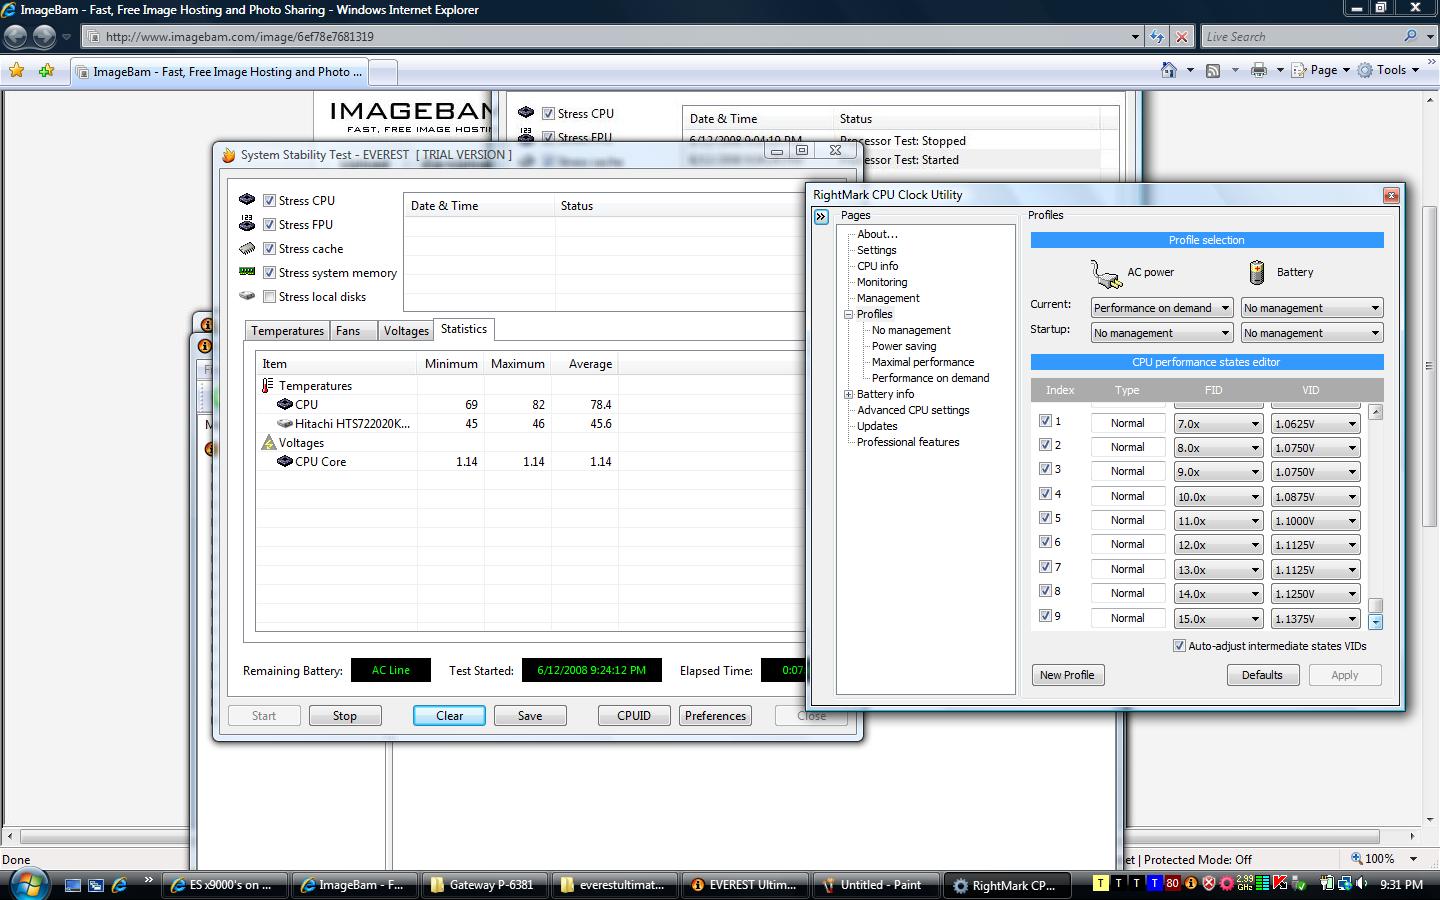Screen dimensions: 1440x900
Task: Click the Voltages warning triangle icon
Action: tap(268, 442)
